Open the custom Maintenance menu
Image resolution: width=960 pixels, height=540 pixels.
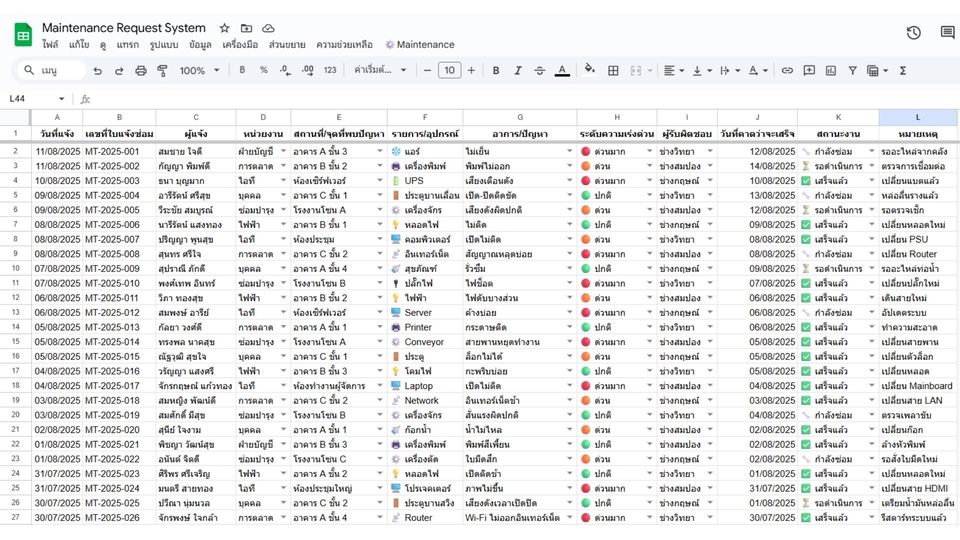click(419, 45)
